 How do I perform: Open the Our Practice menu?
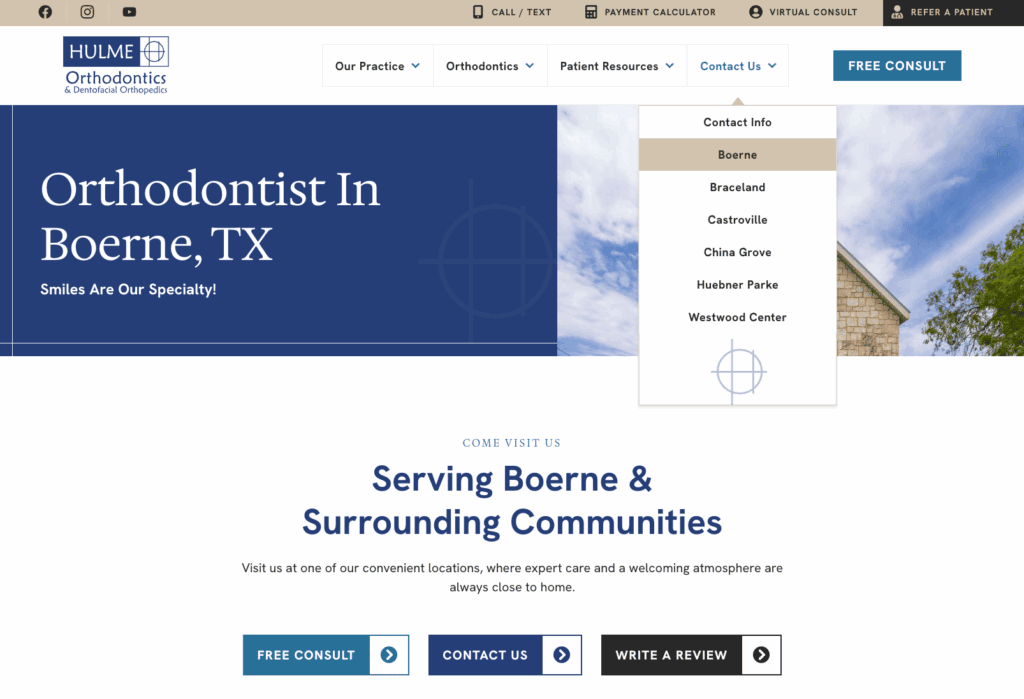(x=377, y=65)
